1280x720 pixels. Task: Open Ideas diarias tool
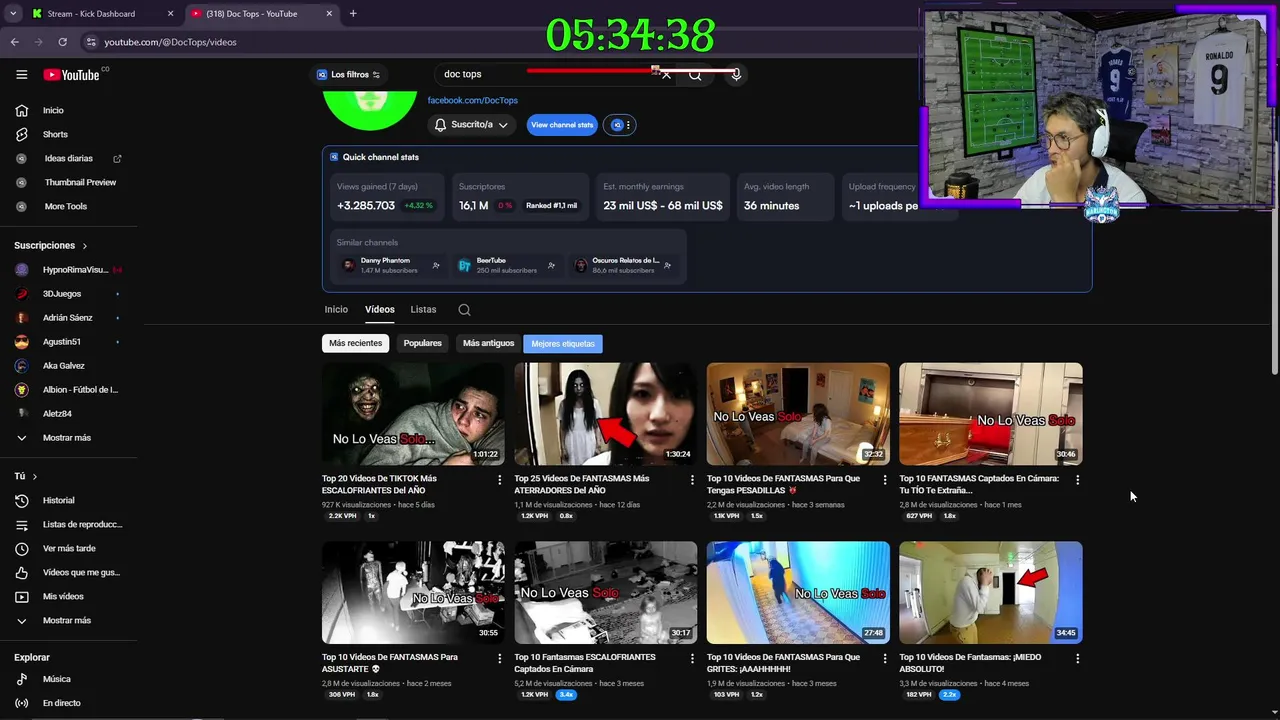68,158
